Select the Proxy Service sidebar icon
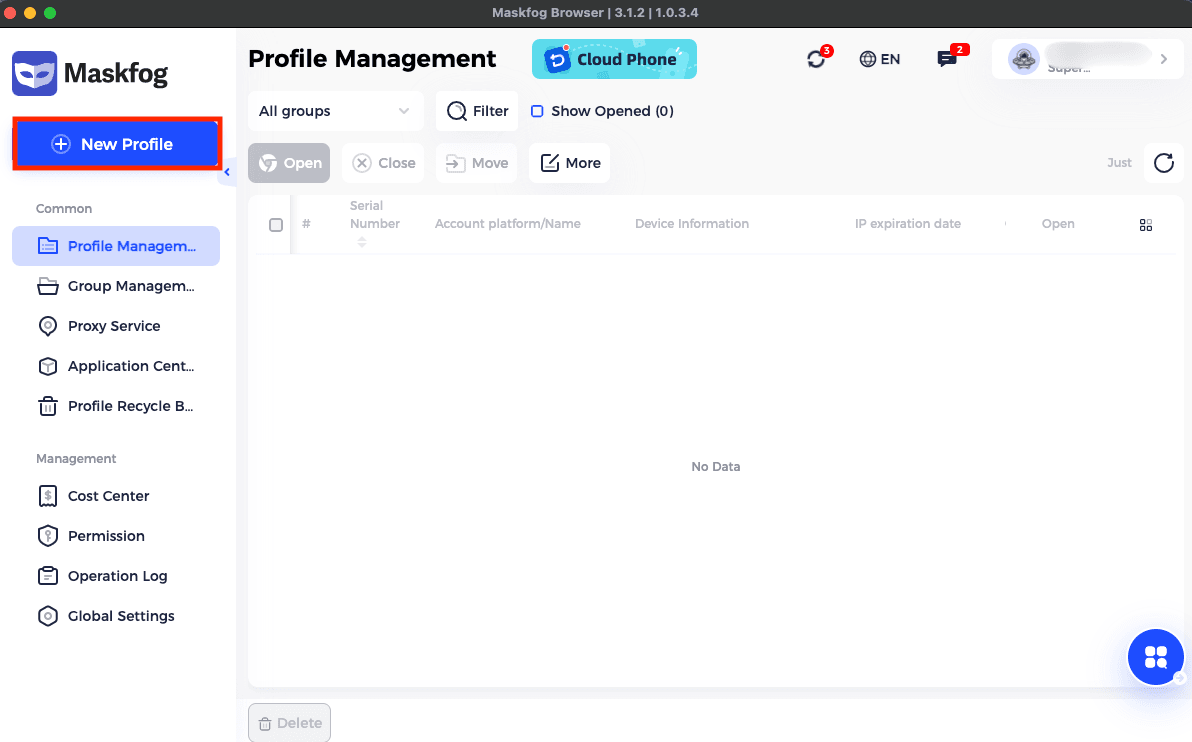1192x742 pixels. coord(48,326)
